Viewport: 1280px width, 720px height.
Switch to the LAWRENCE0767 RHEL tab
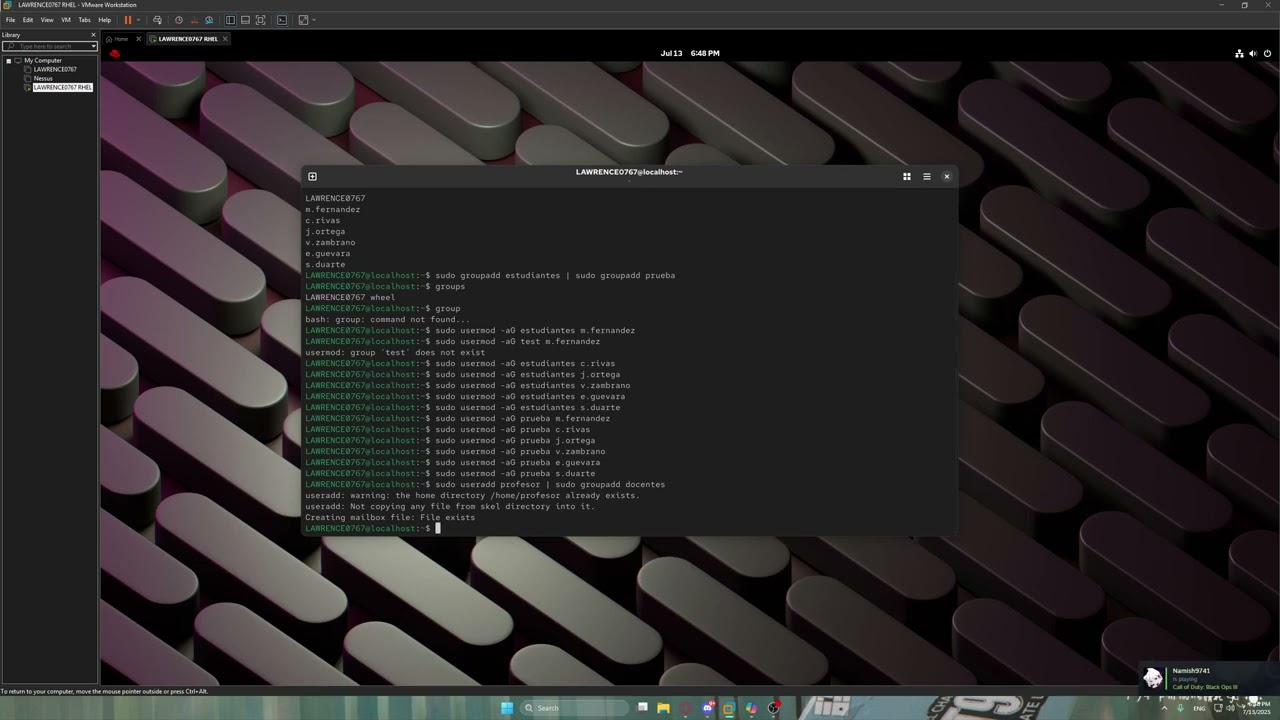pyautogui.click(x=188, y=39)
